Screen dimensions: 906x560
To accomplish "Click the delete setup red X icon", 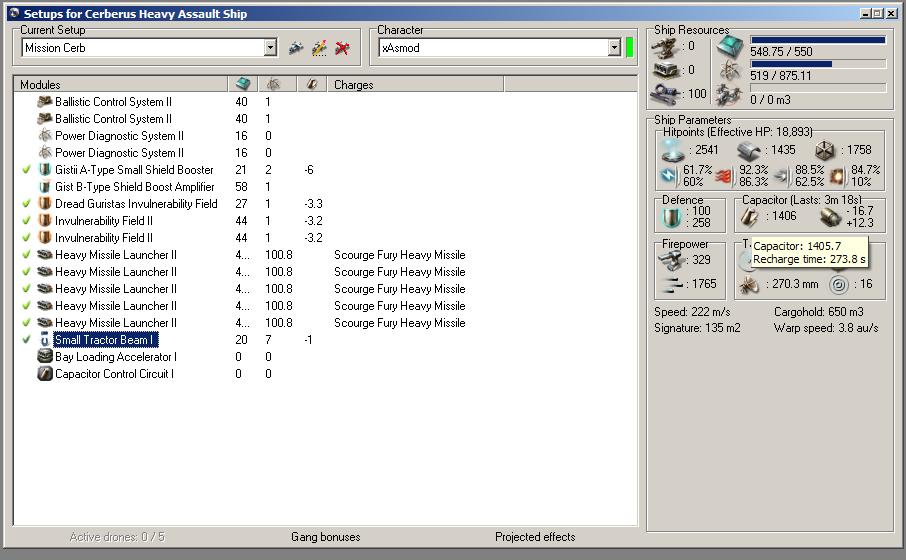I will (x=342, y=48).
